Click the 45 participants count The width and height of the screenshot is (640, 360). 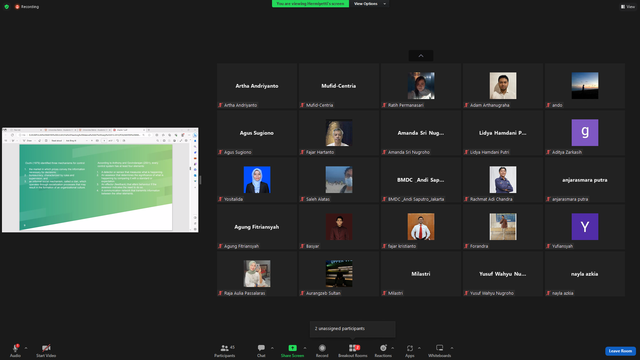[232, 347]
